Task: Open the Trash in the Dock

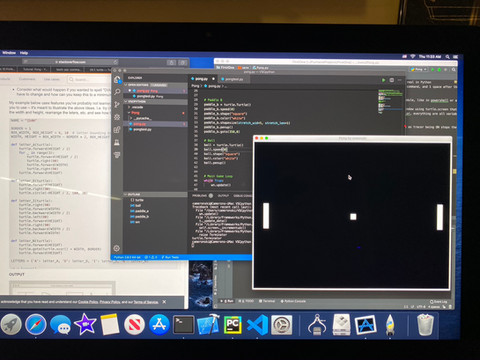Action: point(425,324)
